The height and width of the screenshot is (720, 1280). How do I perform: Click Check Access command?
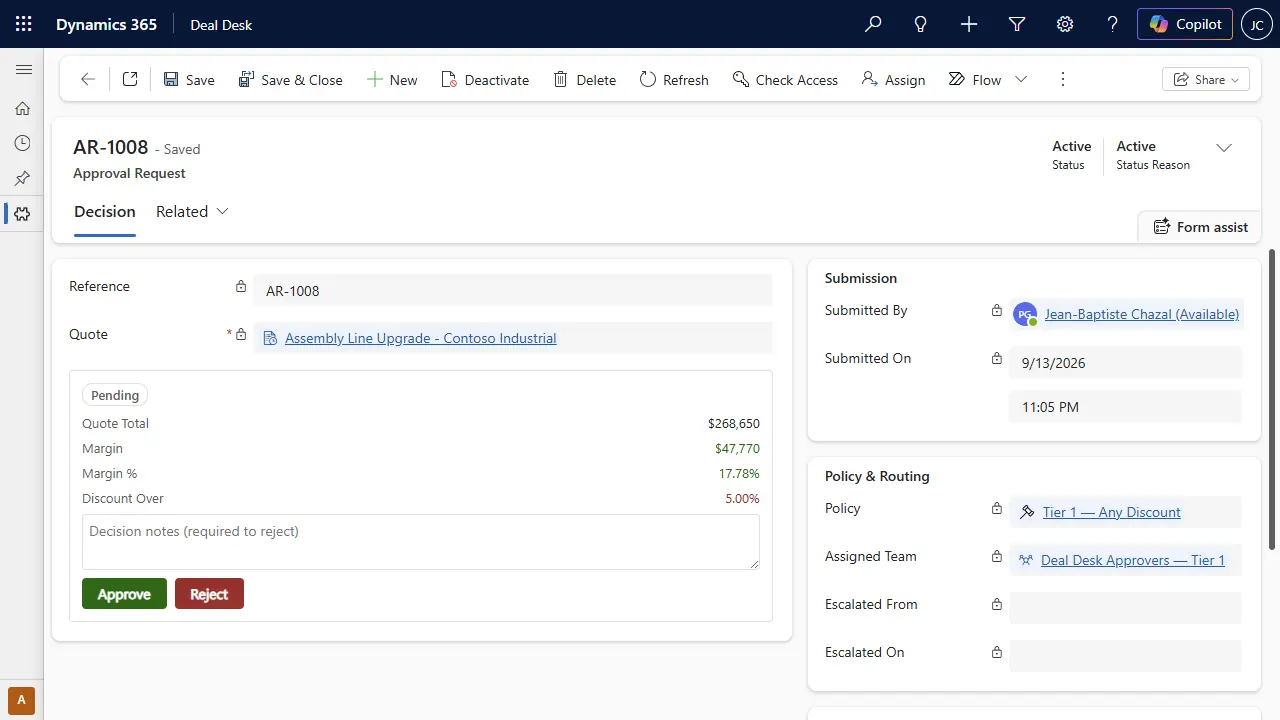click(x=785, y=79)
